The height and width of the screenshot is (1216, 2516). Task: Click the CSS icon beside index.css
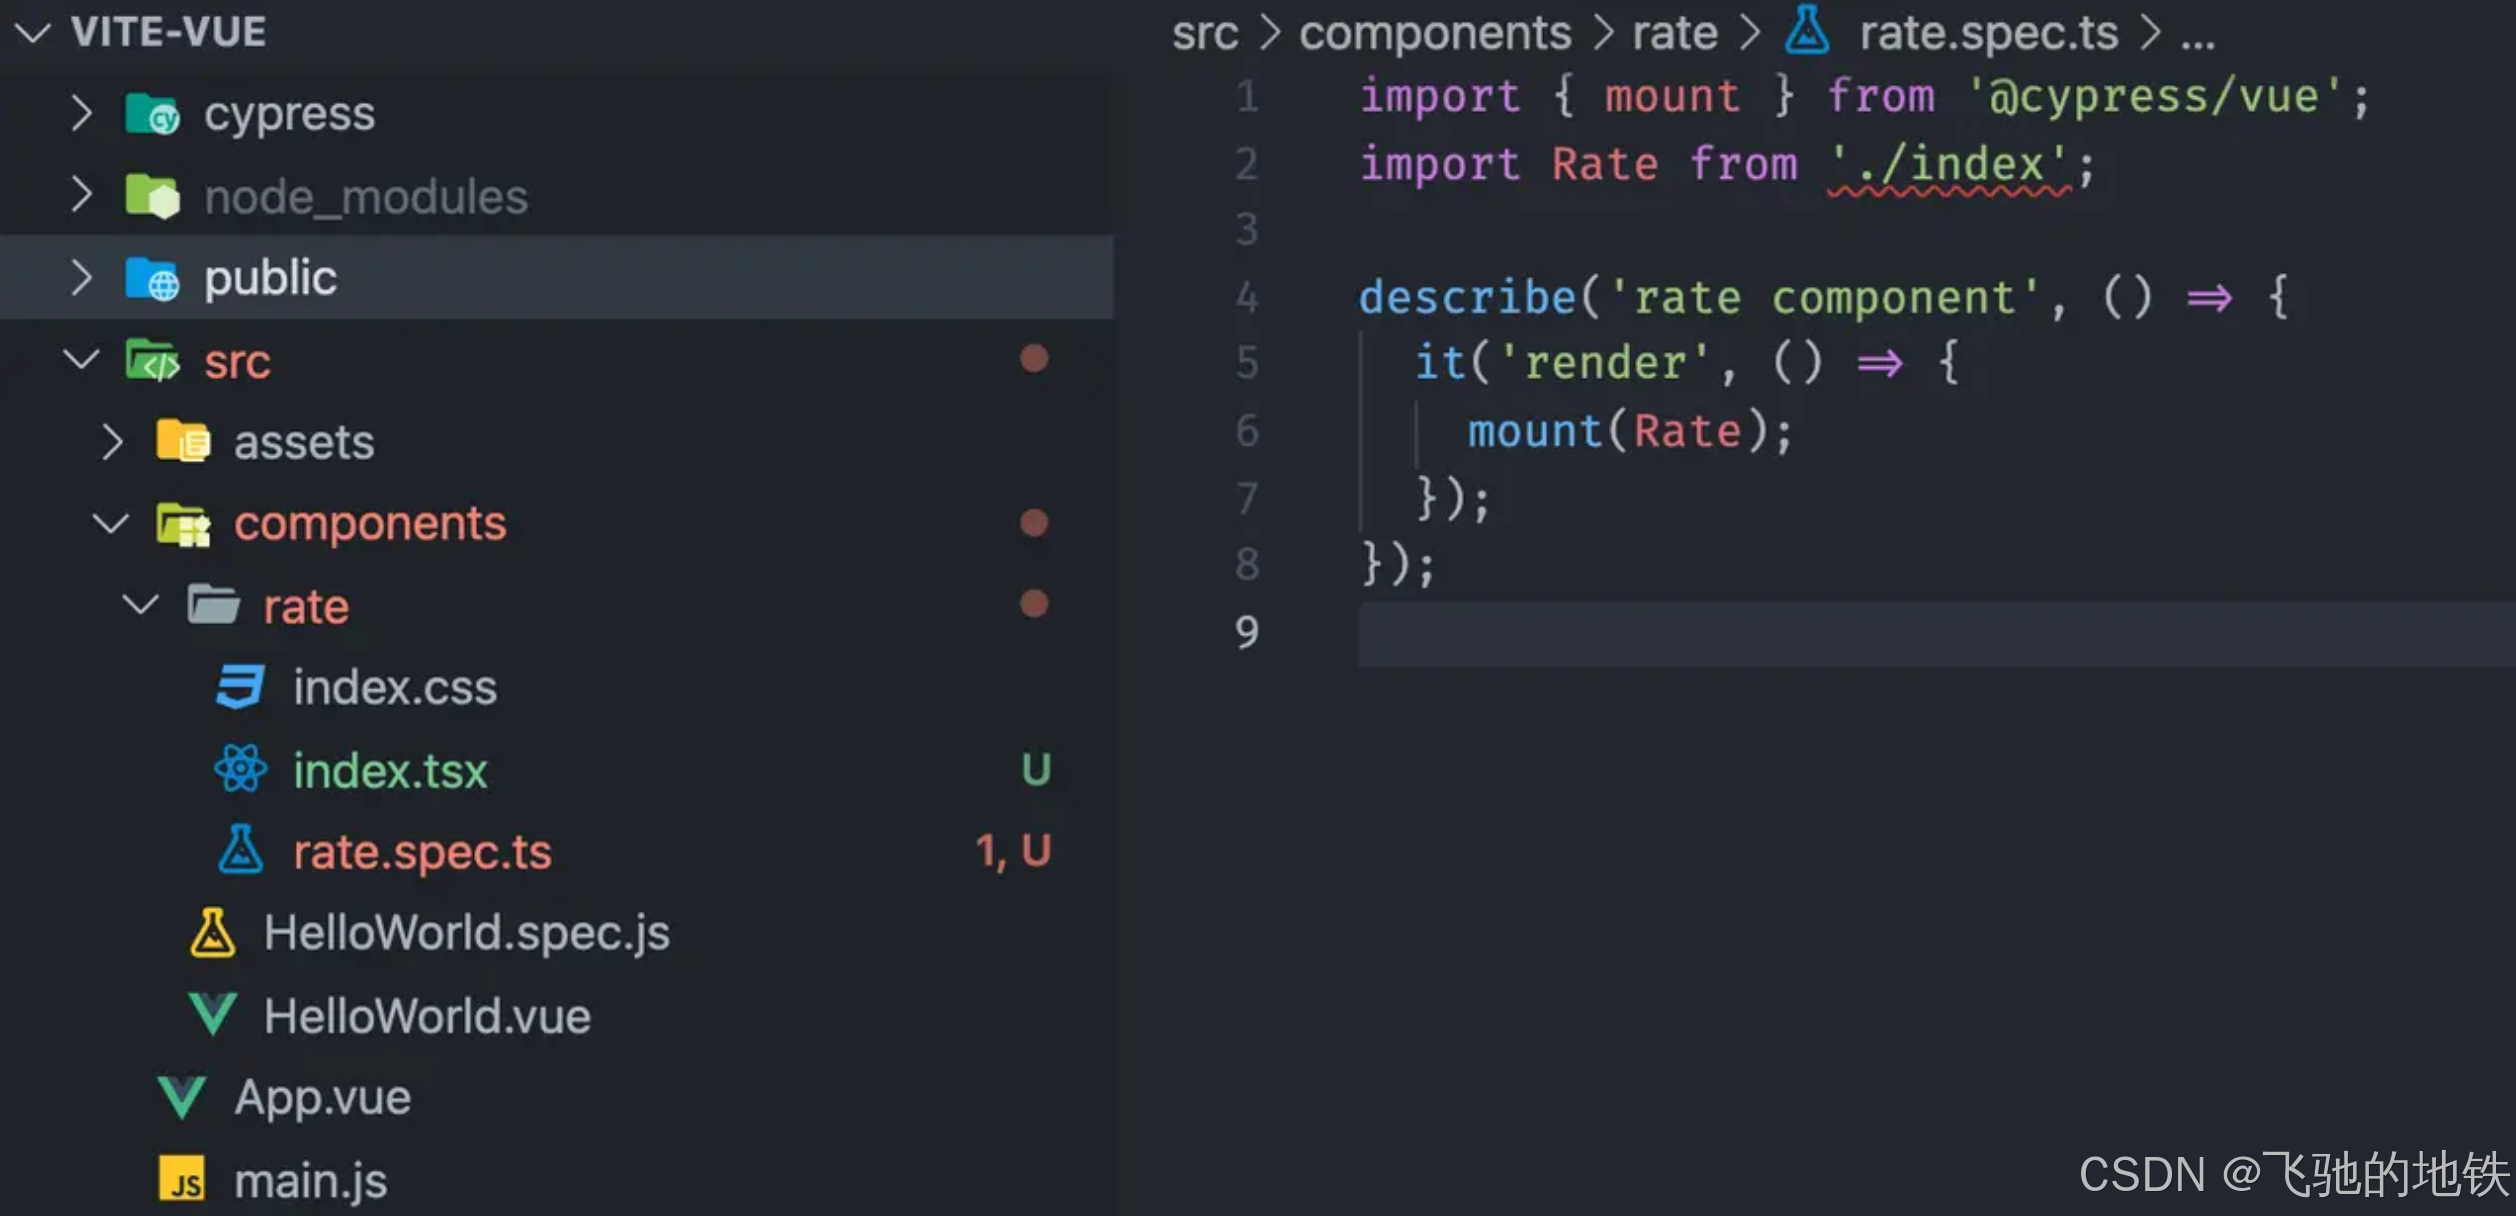coord(241,687)
